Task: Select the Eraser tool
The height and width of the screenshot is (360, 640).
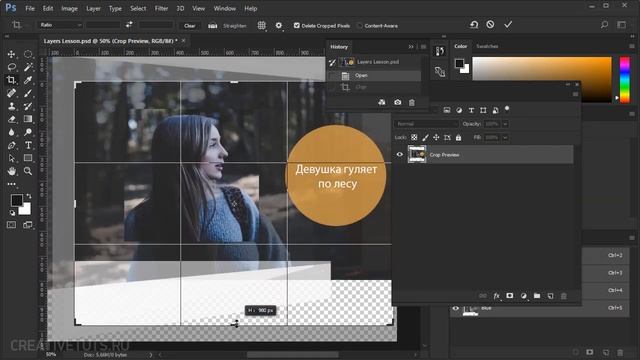Action: (x=11, y=119)
